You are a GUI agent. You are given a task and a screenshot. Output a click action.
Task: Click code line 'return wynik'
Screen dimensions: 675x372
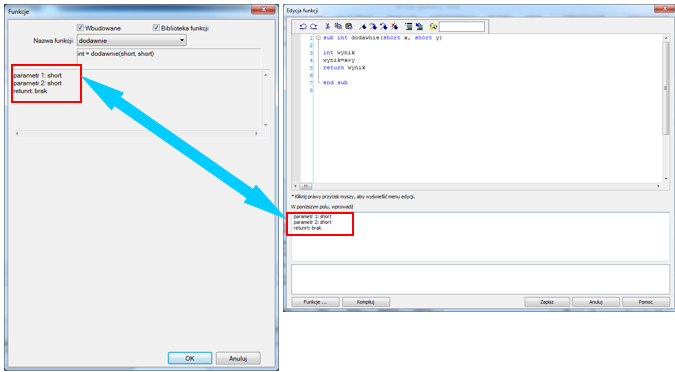click(x=344, y=68)
